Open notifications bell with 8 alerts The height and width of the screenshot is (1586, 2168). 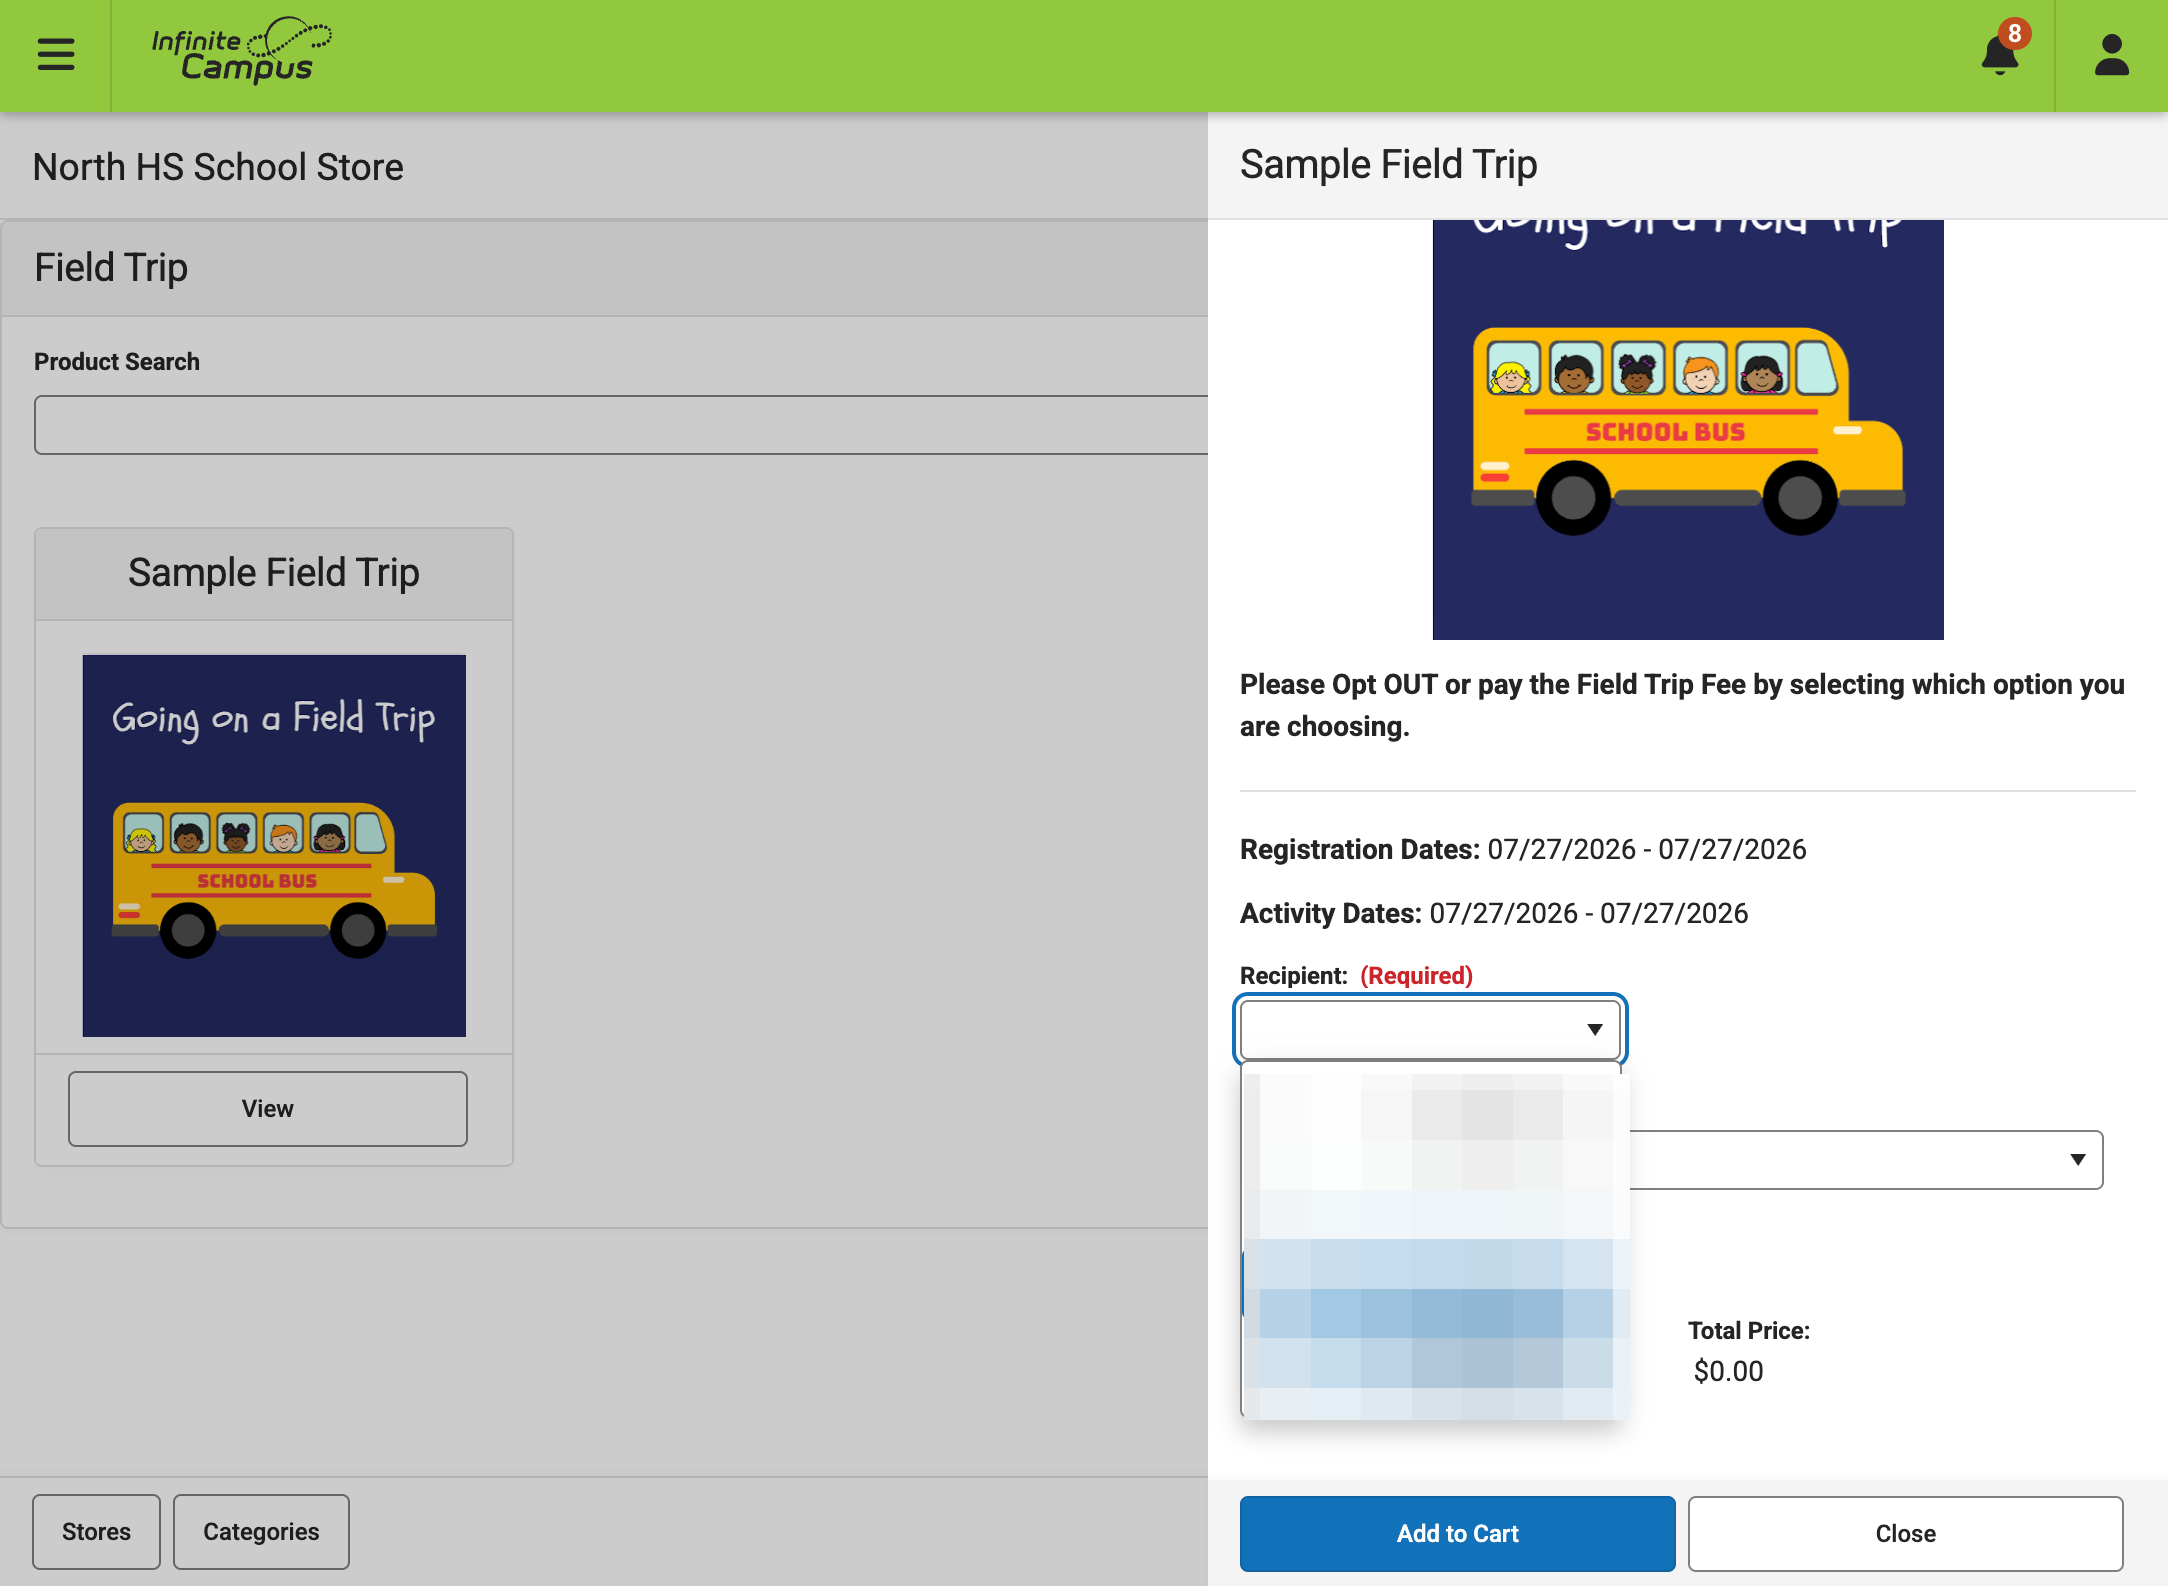pyautogui.click(x=2003, y=50)
